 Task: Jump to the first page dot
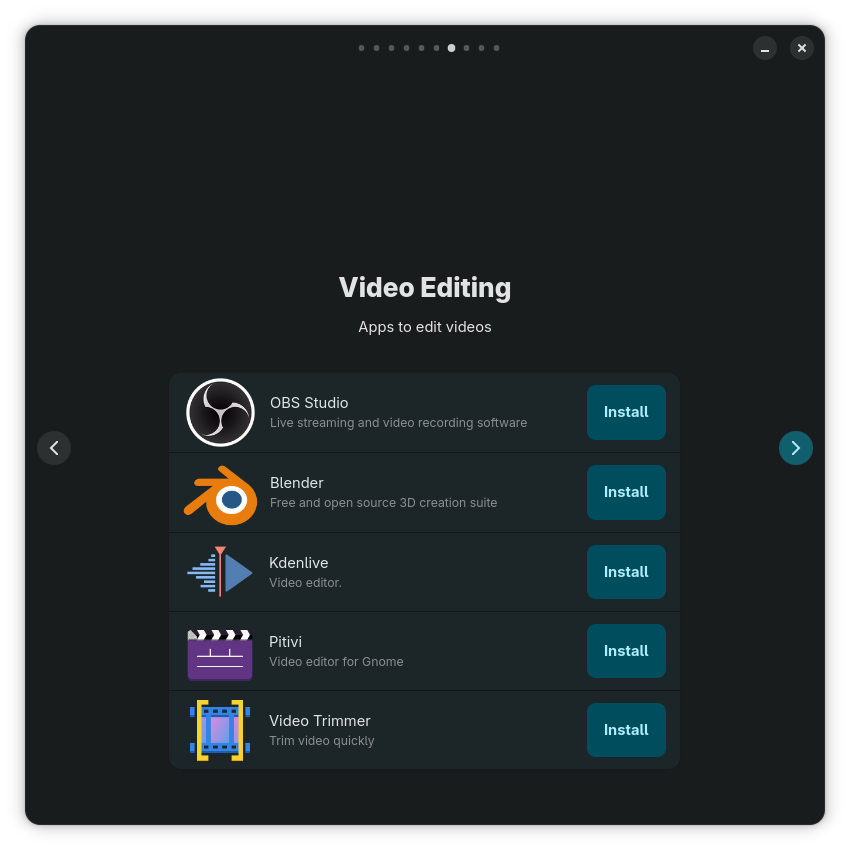point(361,48)
